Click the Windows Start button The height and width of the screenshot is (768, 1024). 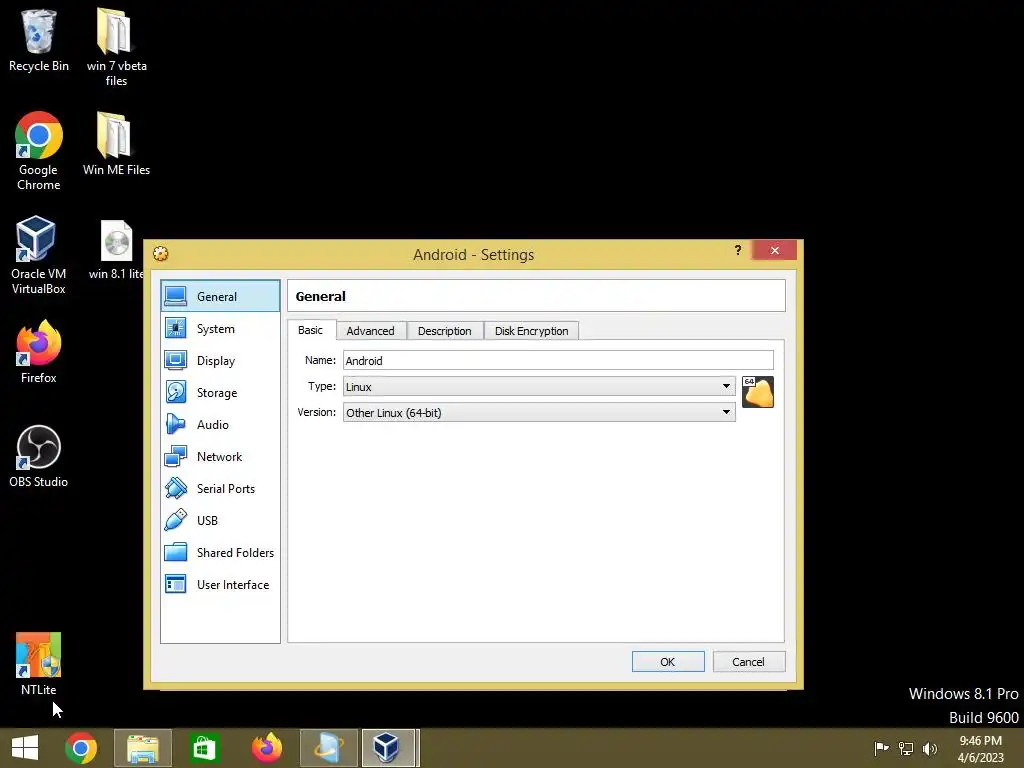point(25,748)
